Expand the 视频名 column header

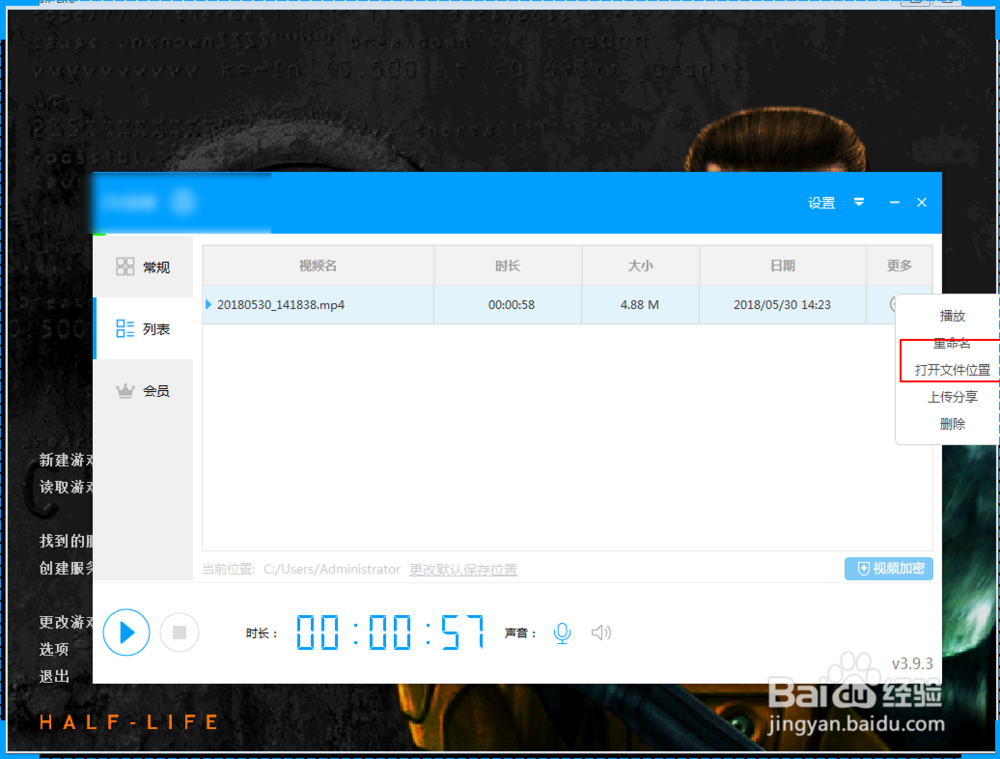pyautogui.click(x=318, y=265)
